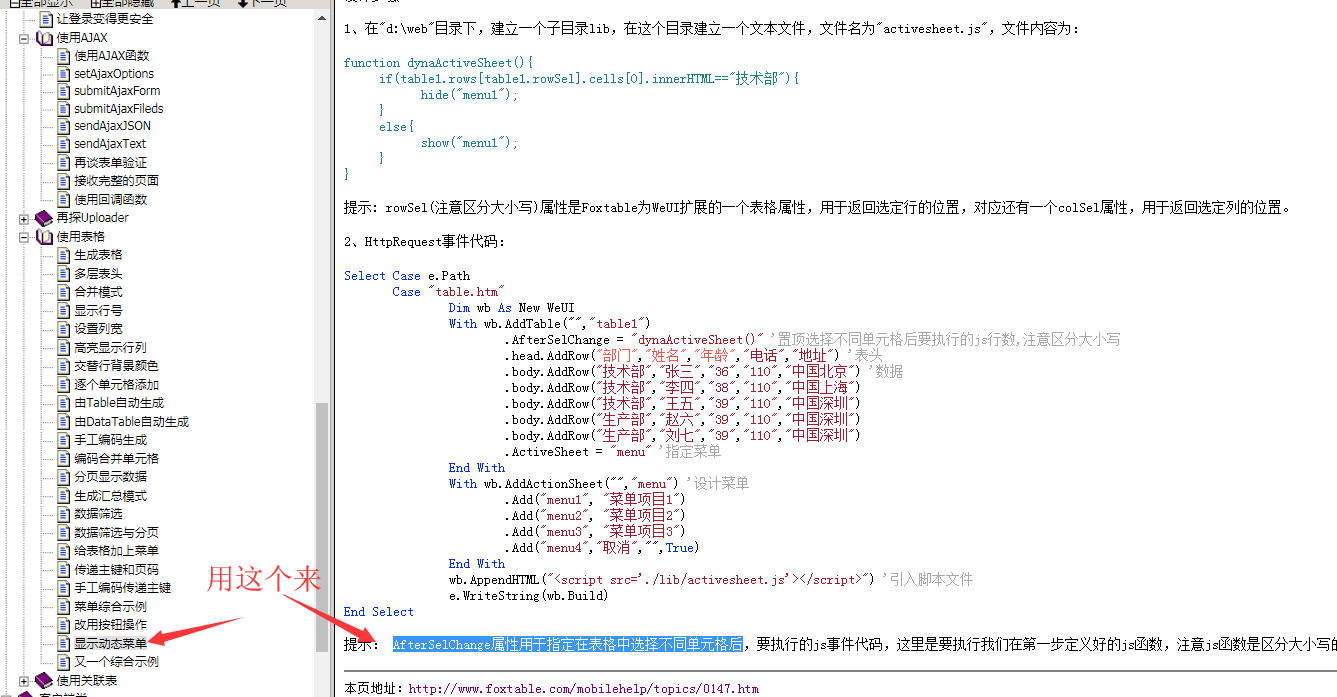Click the page icon next to 使用回调函数
The height and width of the screenshot is (697, 1337).
[x=64, y=200]
